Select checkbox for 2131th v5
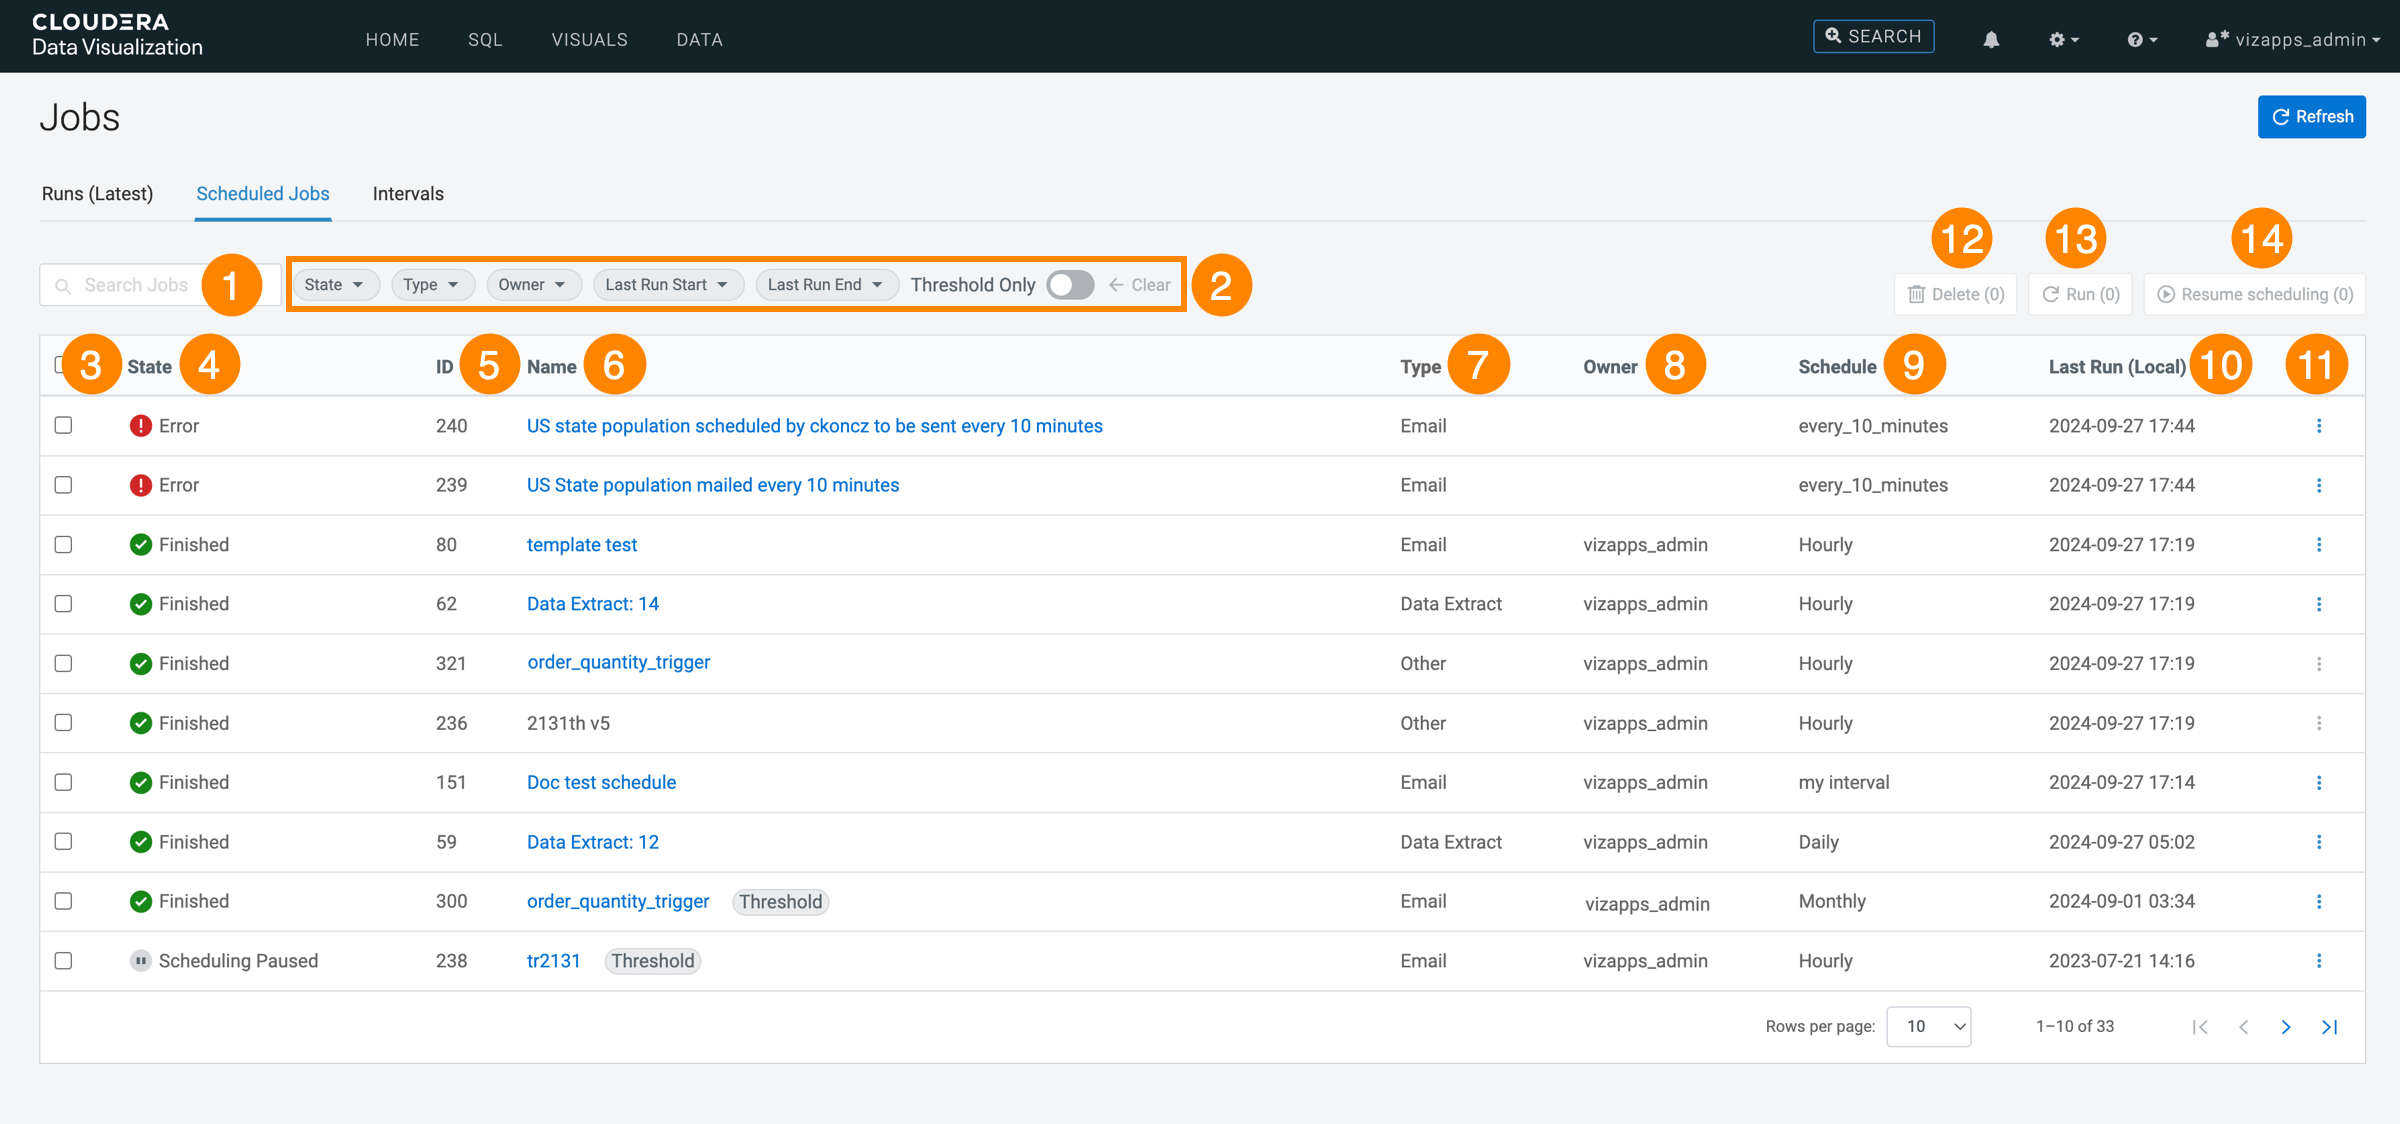 (64, 722)
